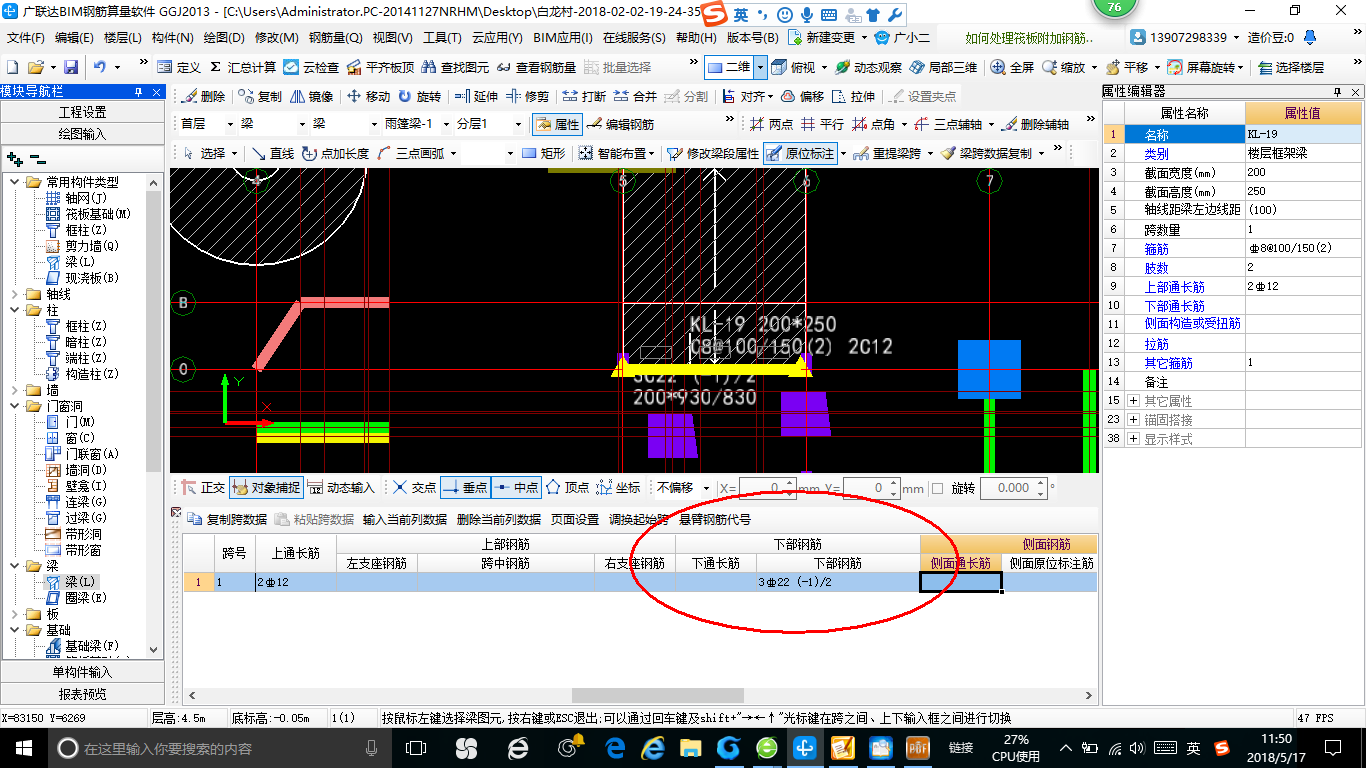
Task: Open the 帮助(H) menu
Action: (696, 37)
